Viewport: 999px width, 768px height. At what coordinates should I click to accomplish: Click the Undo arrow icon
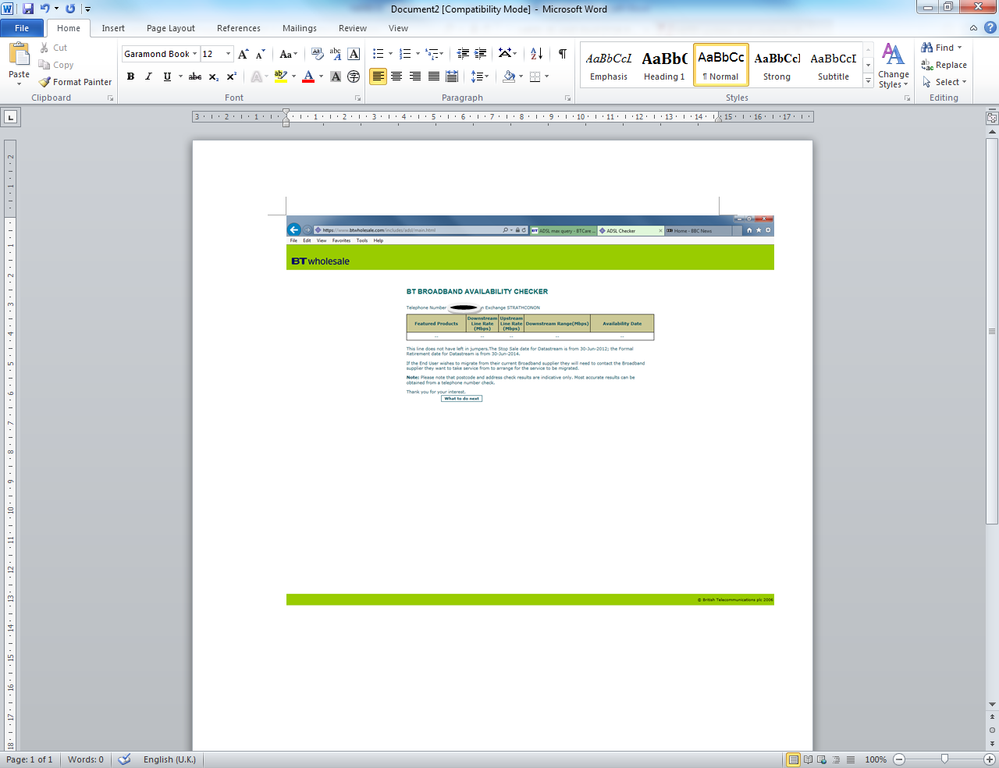[x=45, y=9]
